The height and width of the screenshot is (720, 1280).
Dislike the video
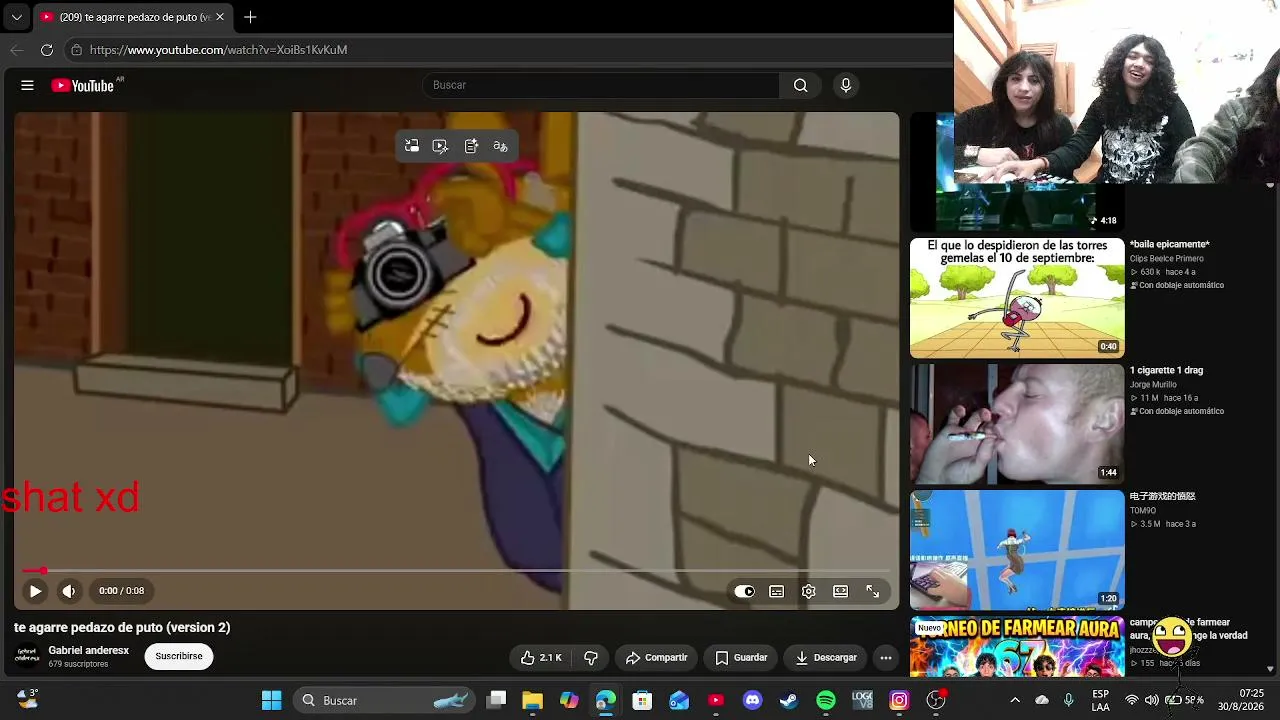[591, 657]
